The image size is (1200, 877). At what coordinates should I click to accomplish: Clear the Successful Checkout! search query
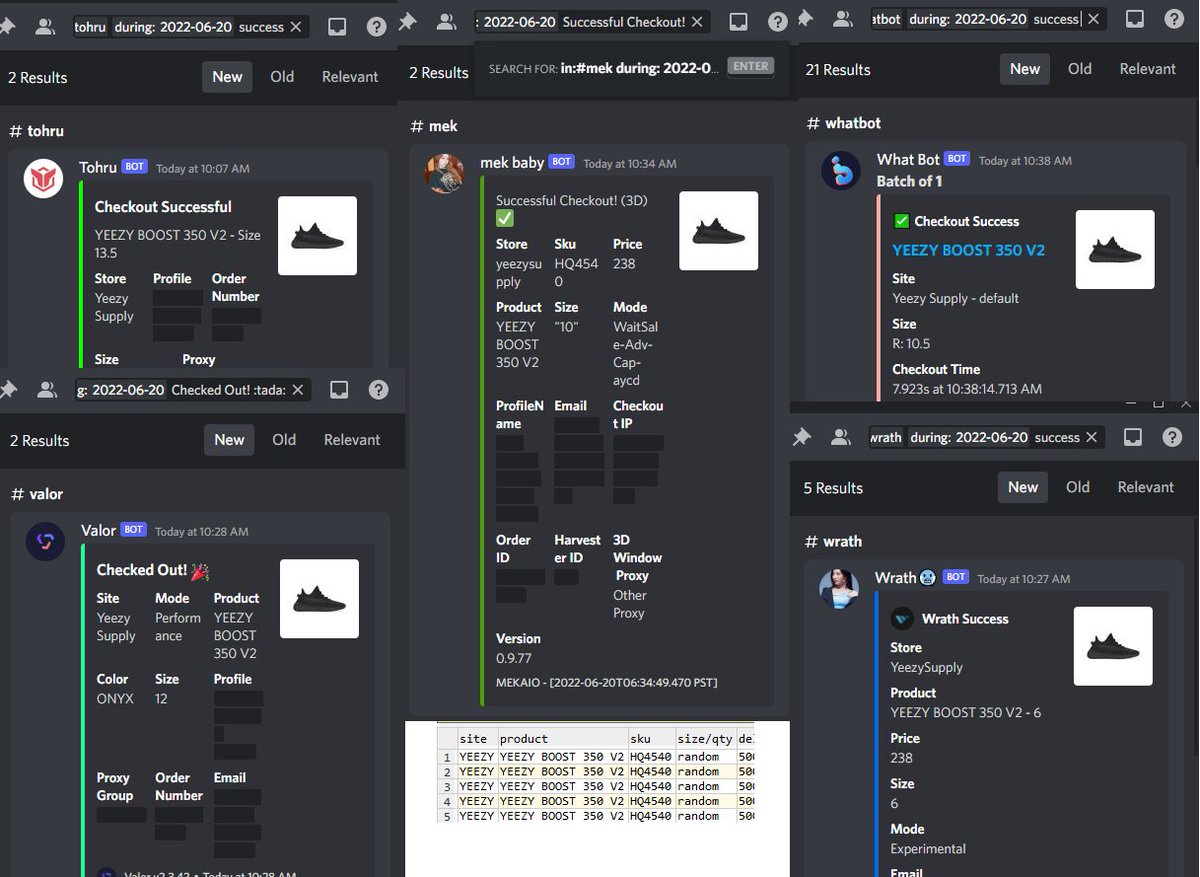(697, 21)
